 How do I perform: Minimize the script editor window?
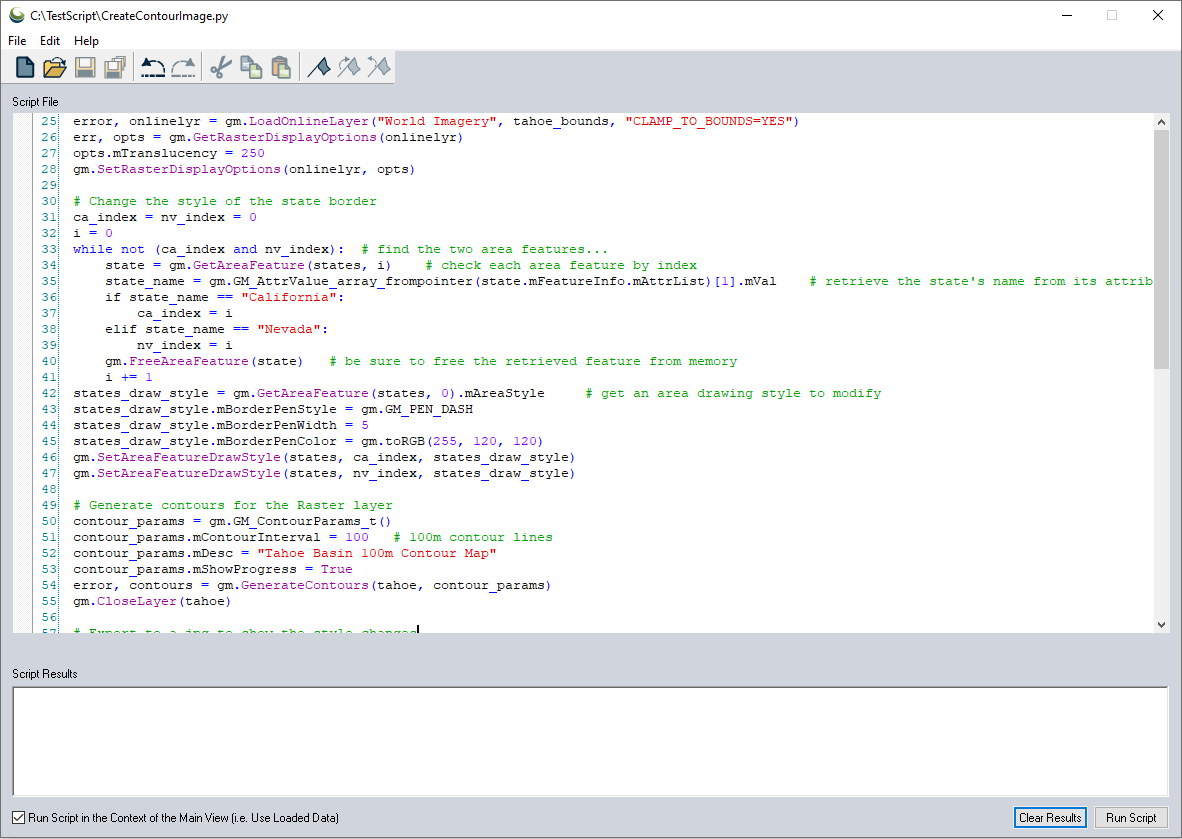point(1067,15)
